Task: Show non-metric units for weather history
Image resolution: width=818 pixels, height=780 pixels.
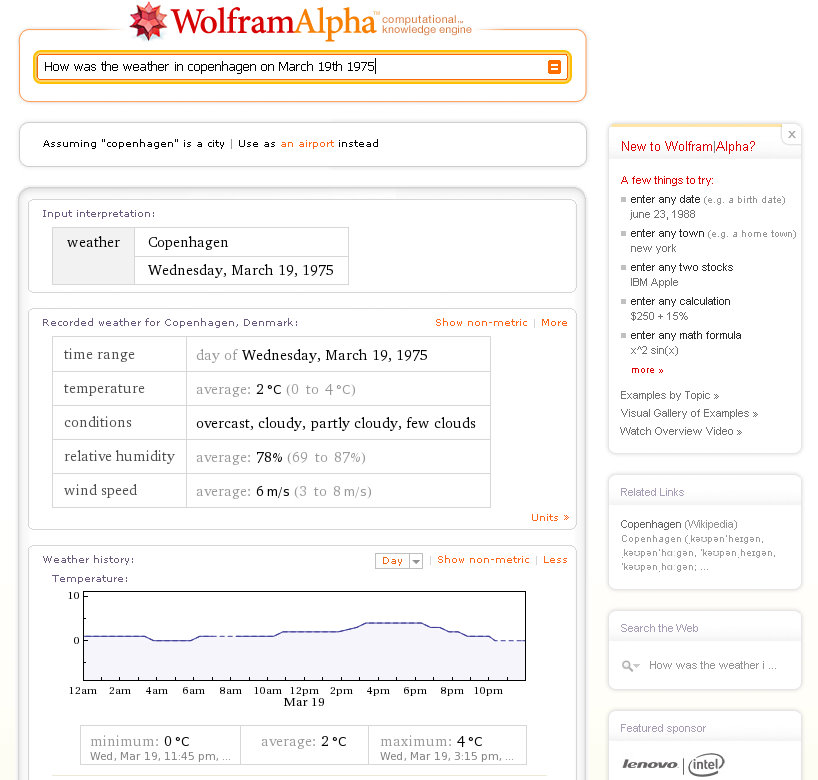Action: [483, 559]
